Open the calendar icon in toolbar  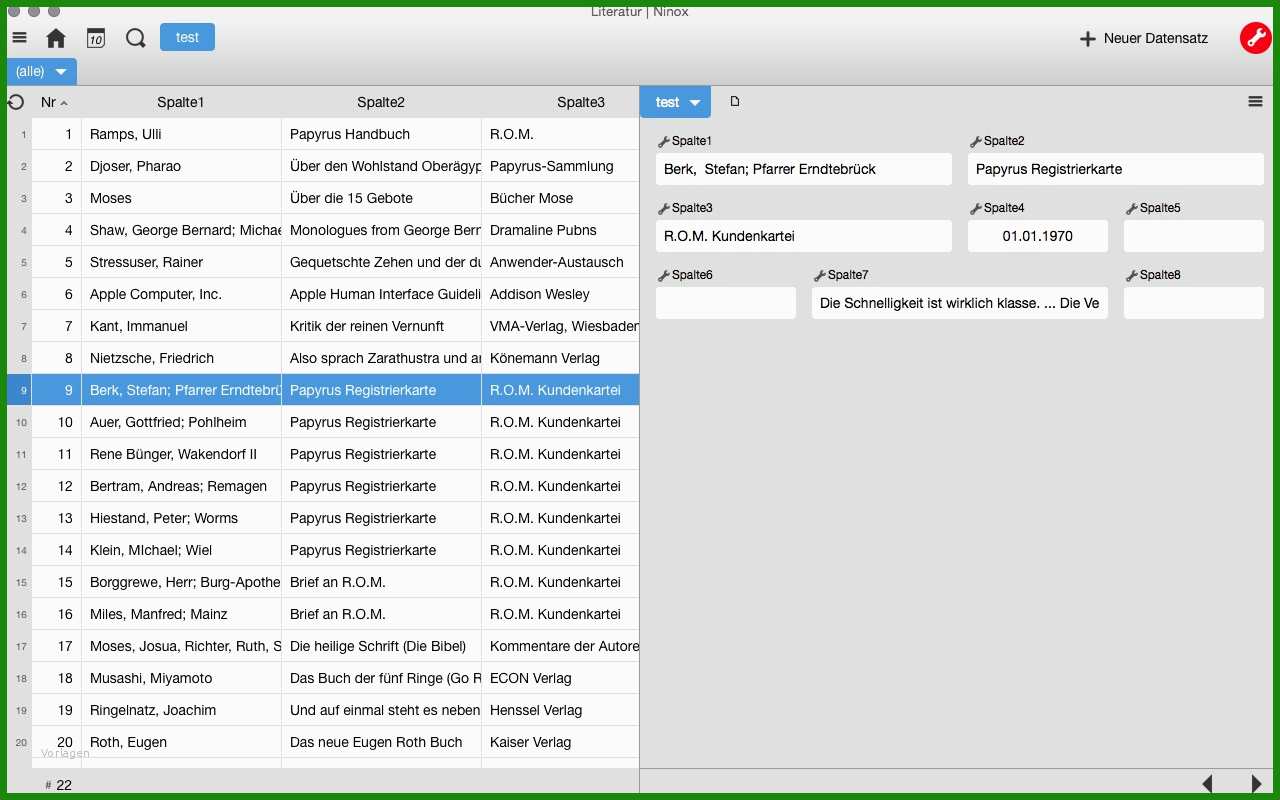coord(95,38)
